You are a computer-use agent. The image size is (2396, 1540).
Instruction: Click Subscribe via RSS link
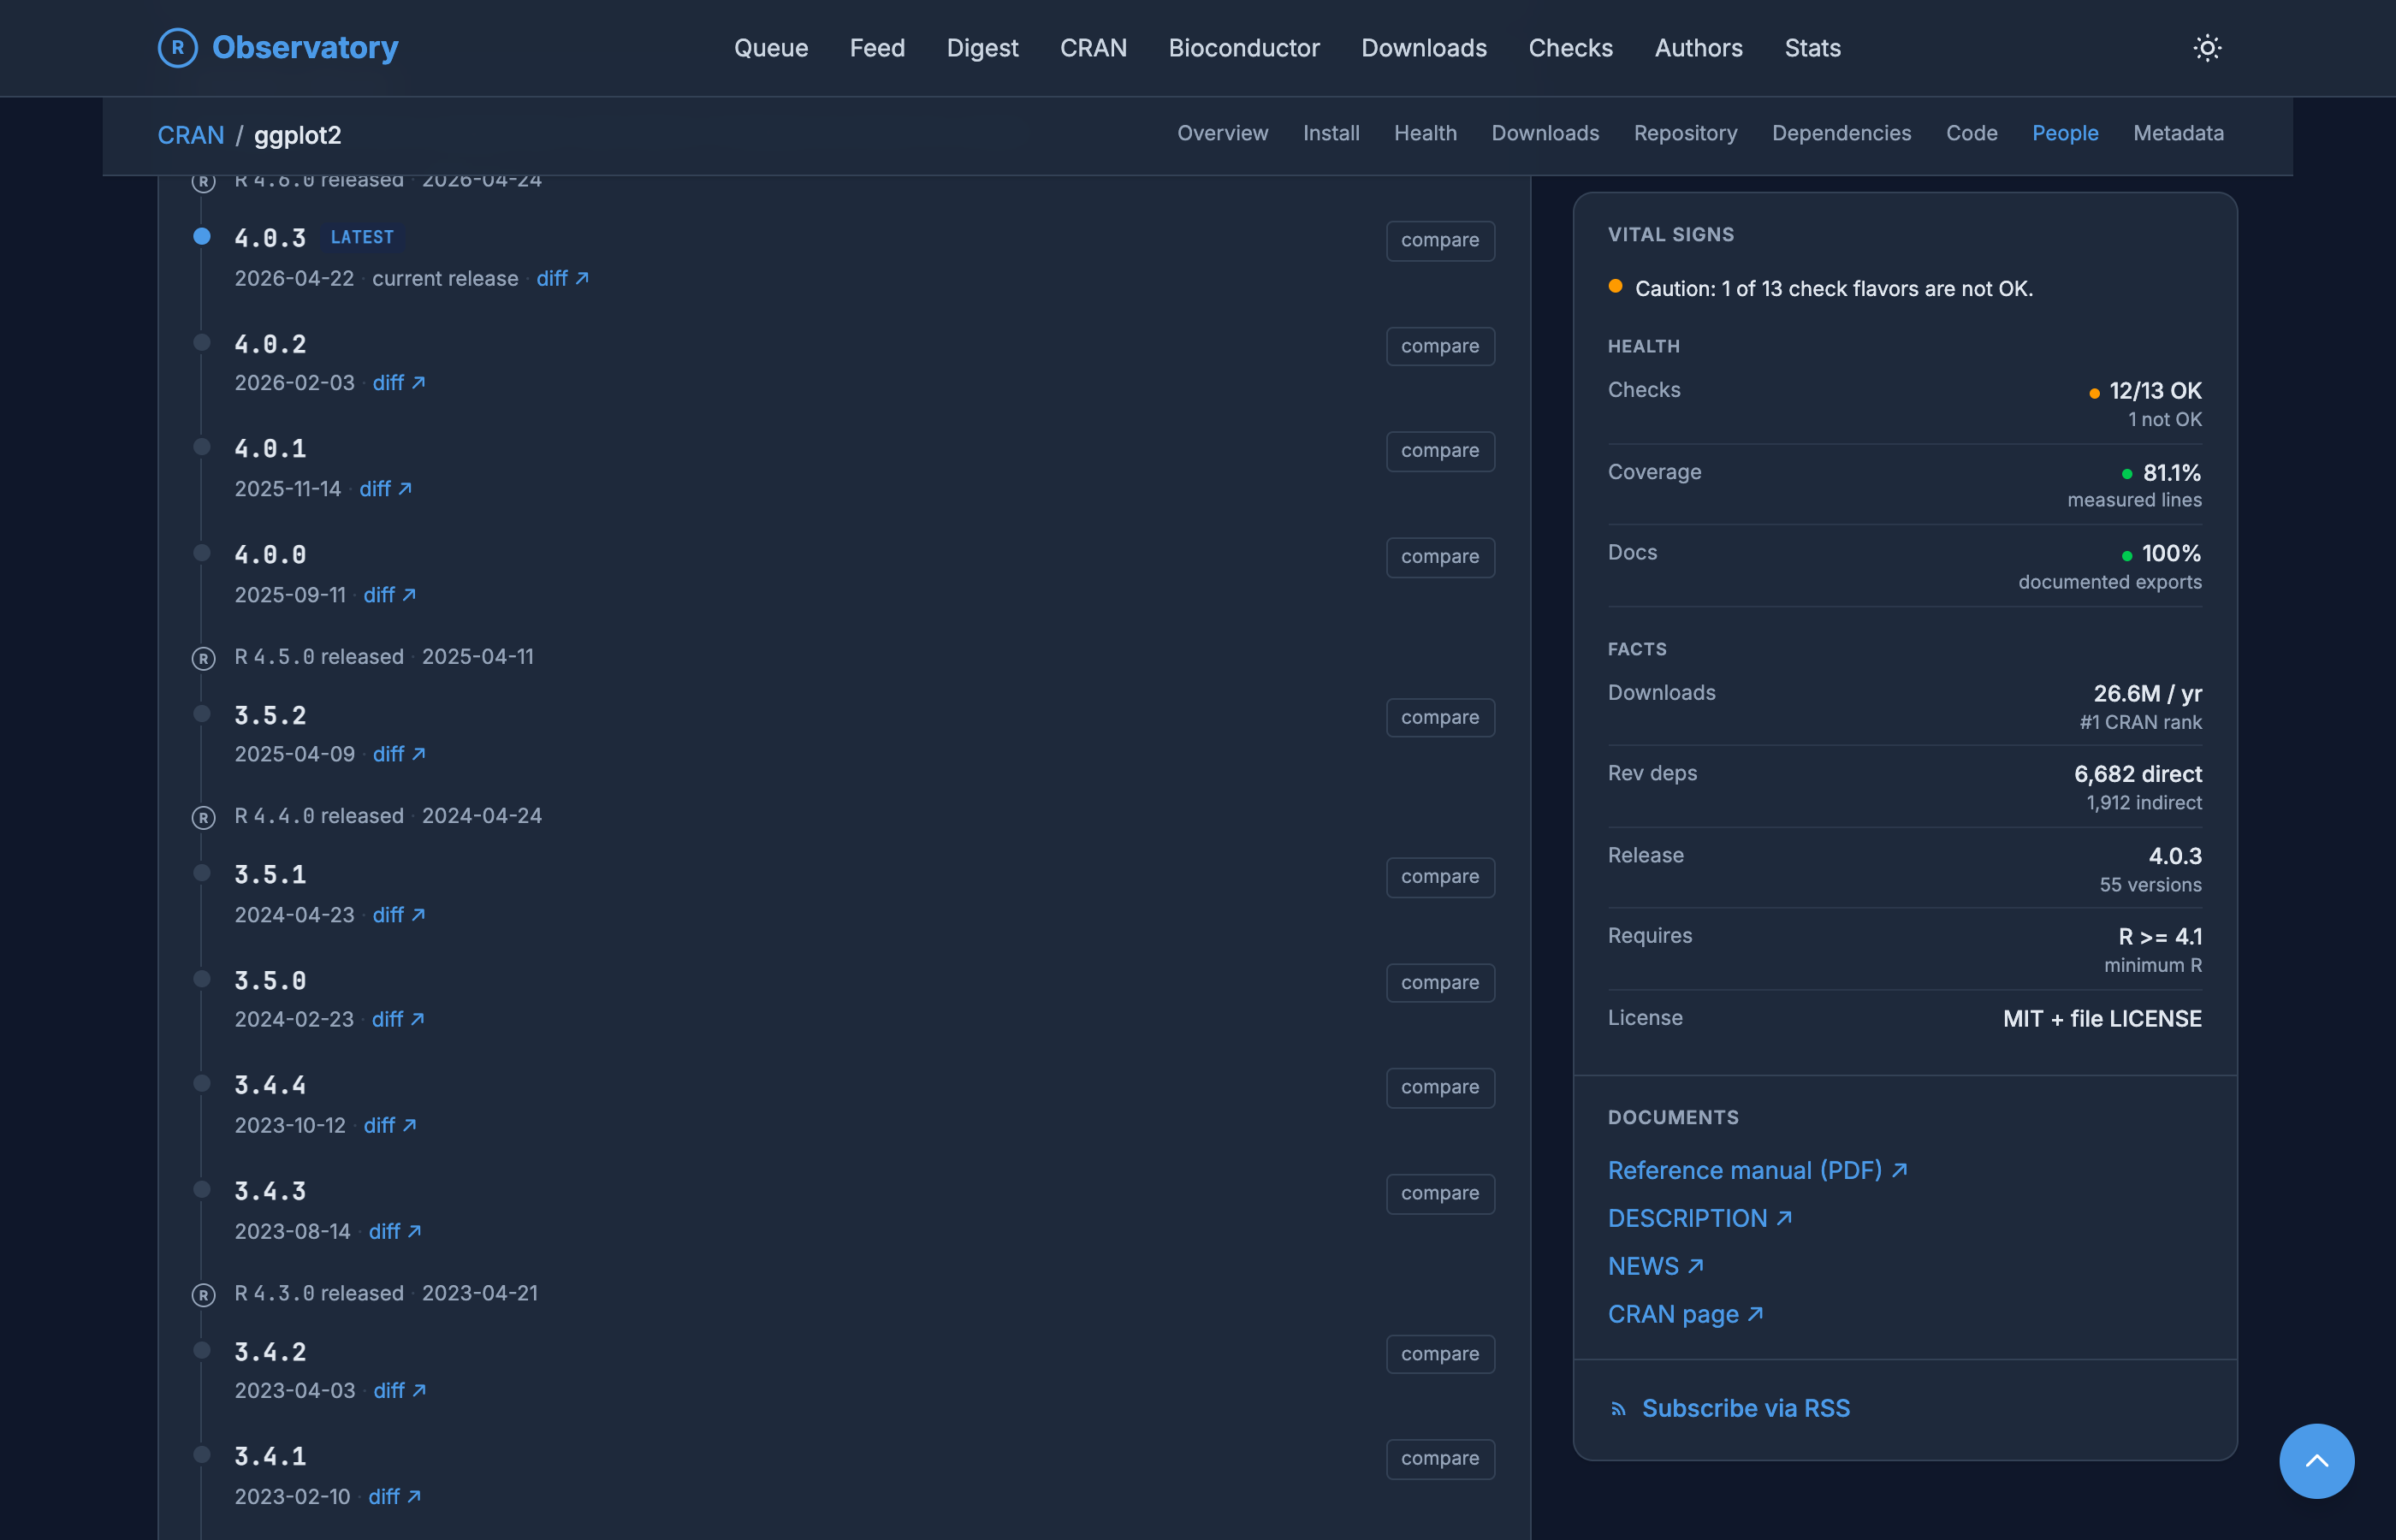(x=1745, y=1408)
